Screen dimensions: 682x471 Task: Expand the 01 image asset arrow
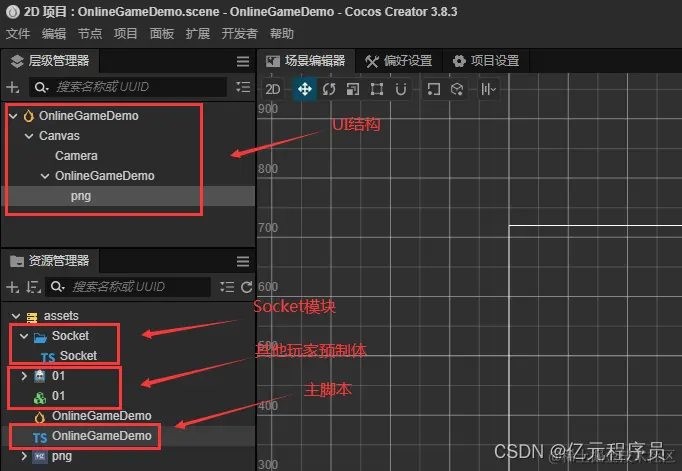24,376
